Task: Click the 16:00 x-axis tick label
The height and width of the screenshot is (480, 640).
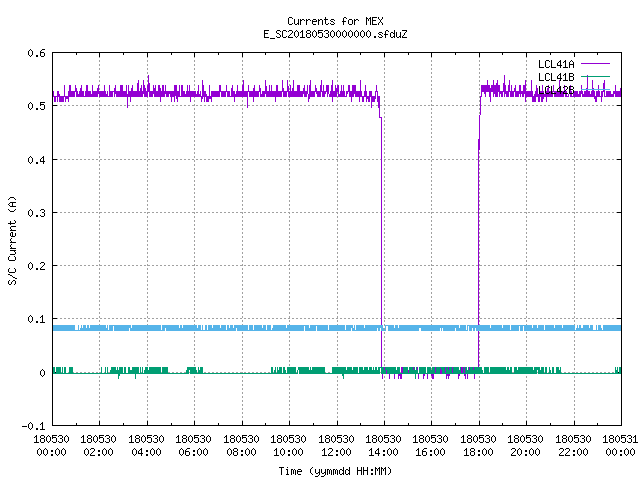Action: pos(430,452)
